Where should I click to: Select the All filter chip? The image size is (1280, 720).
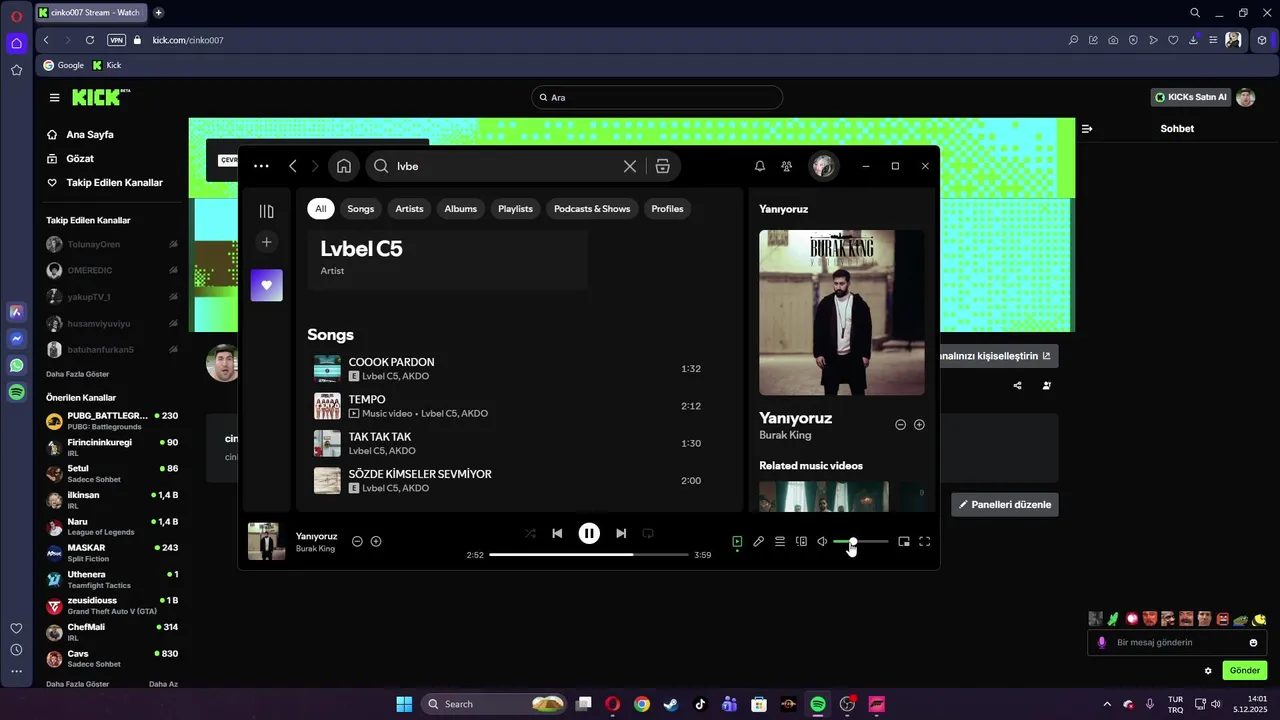tap(320, 208)
